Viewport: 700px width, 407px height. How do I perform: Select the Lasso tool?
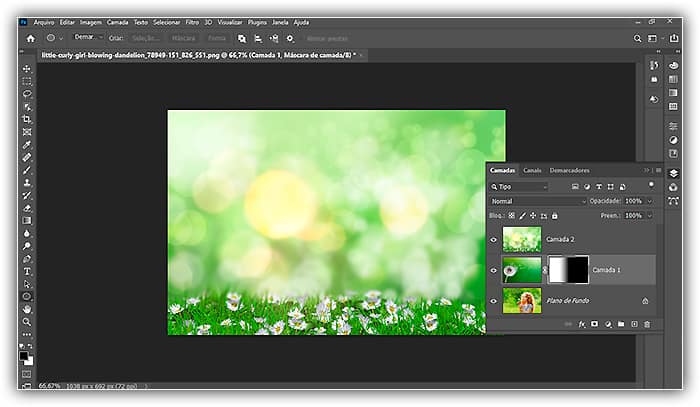(27, 94)
